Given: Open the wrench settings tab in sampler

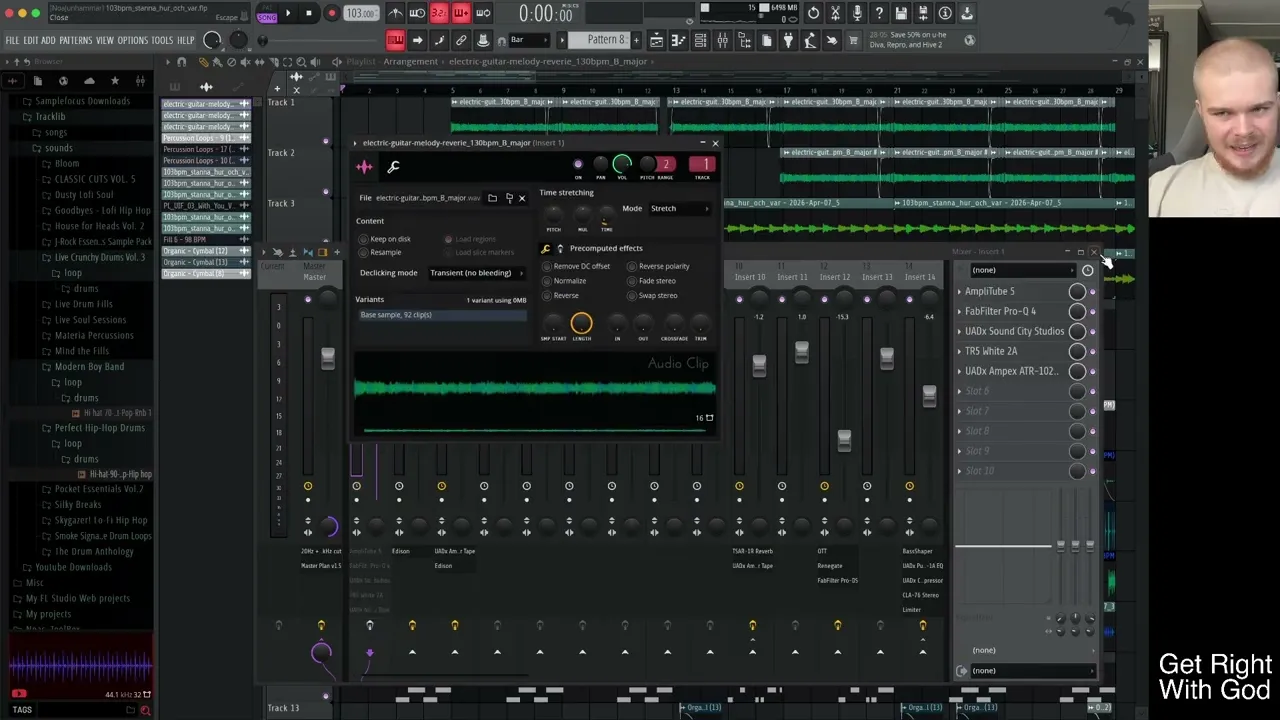Looking at the screenshot, I should (x=393, y=167).
